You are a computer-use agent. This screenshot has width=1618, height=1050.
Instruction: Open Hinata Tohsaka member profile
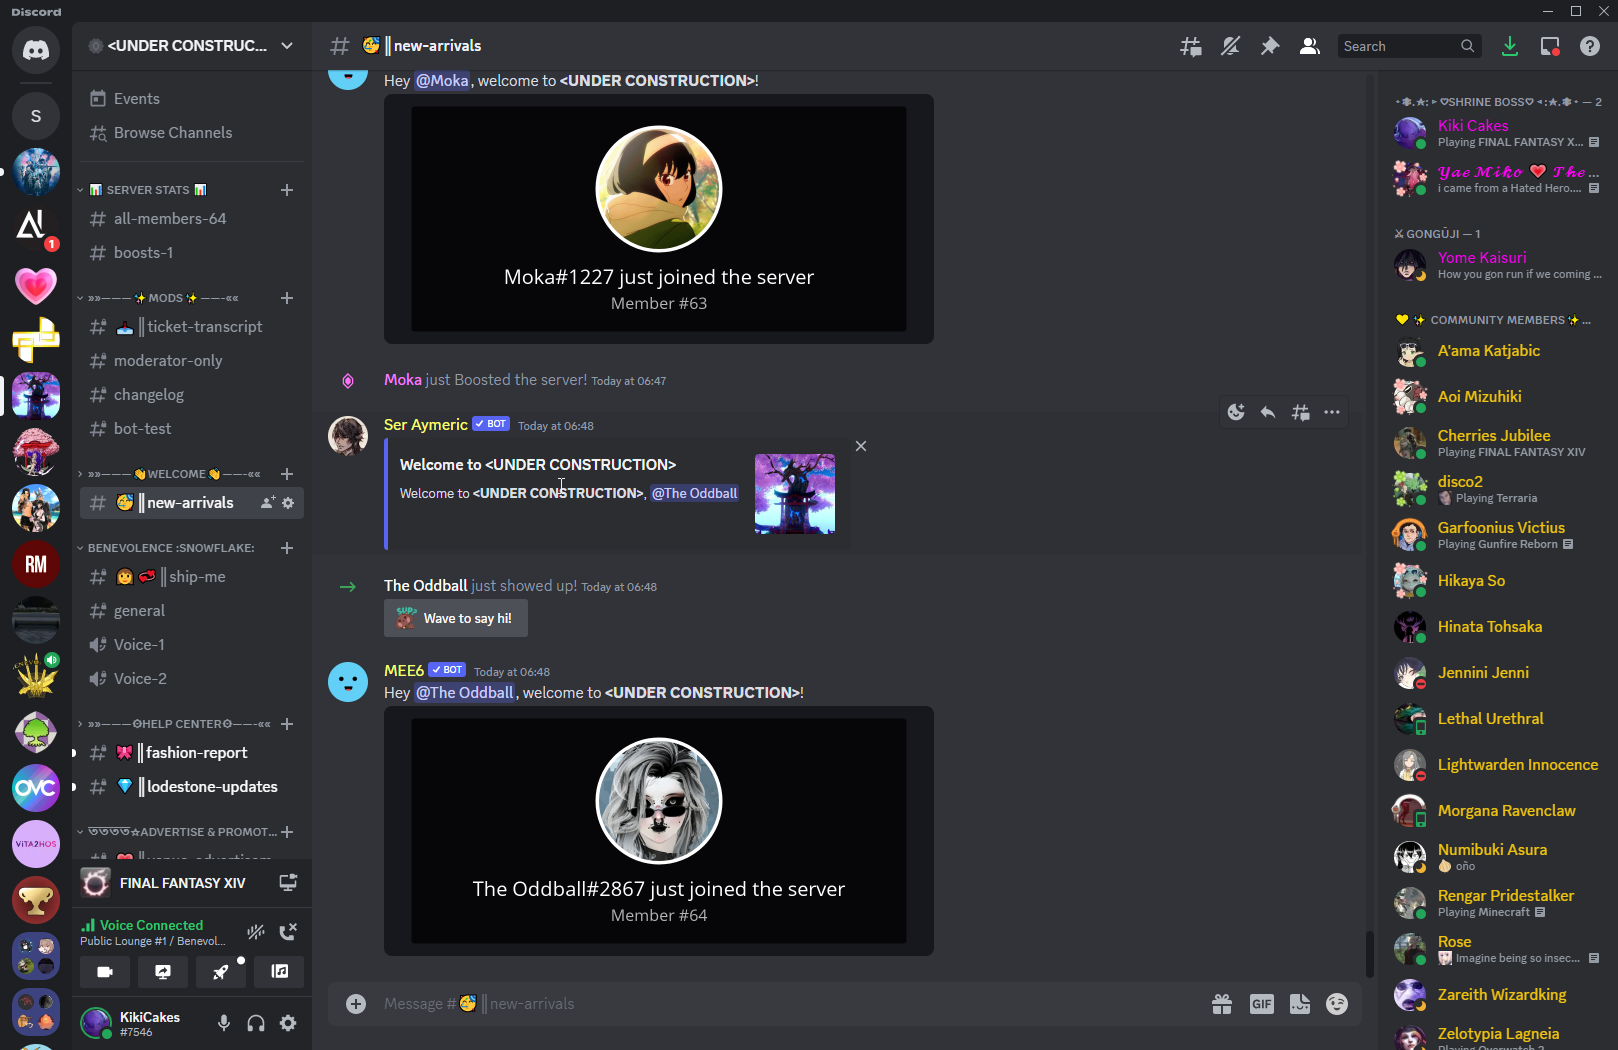(x=1497, y=627)
